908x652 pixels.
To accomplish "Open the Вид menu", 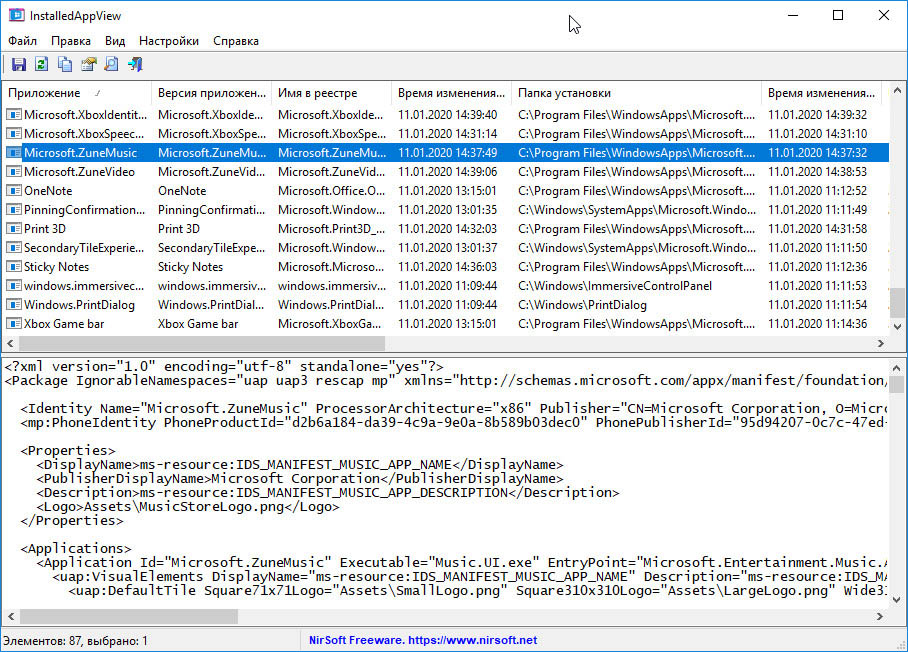I will (115, 41).
